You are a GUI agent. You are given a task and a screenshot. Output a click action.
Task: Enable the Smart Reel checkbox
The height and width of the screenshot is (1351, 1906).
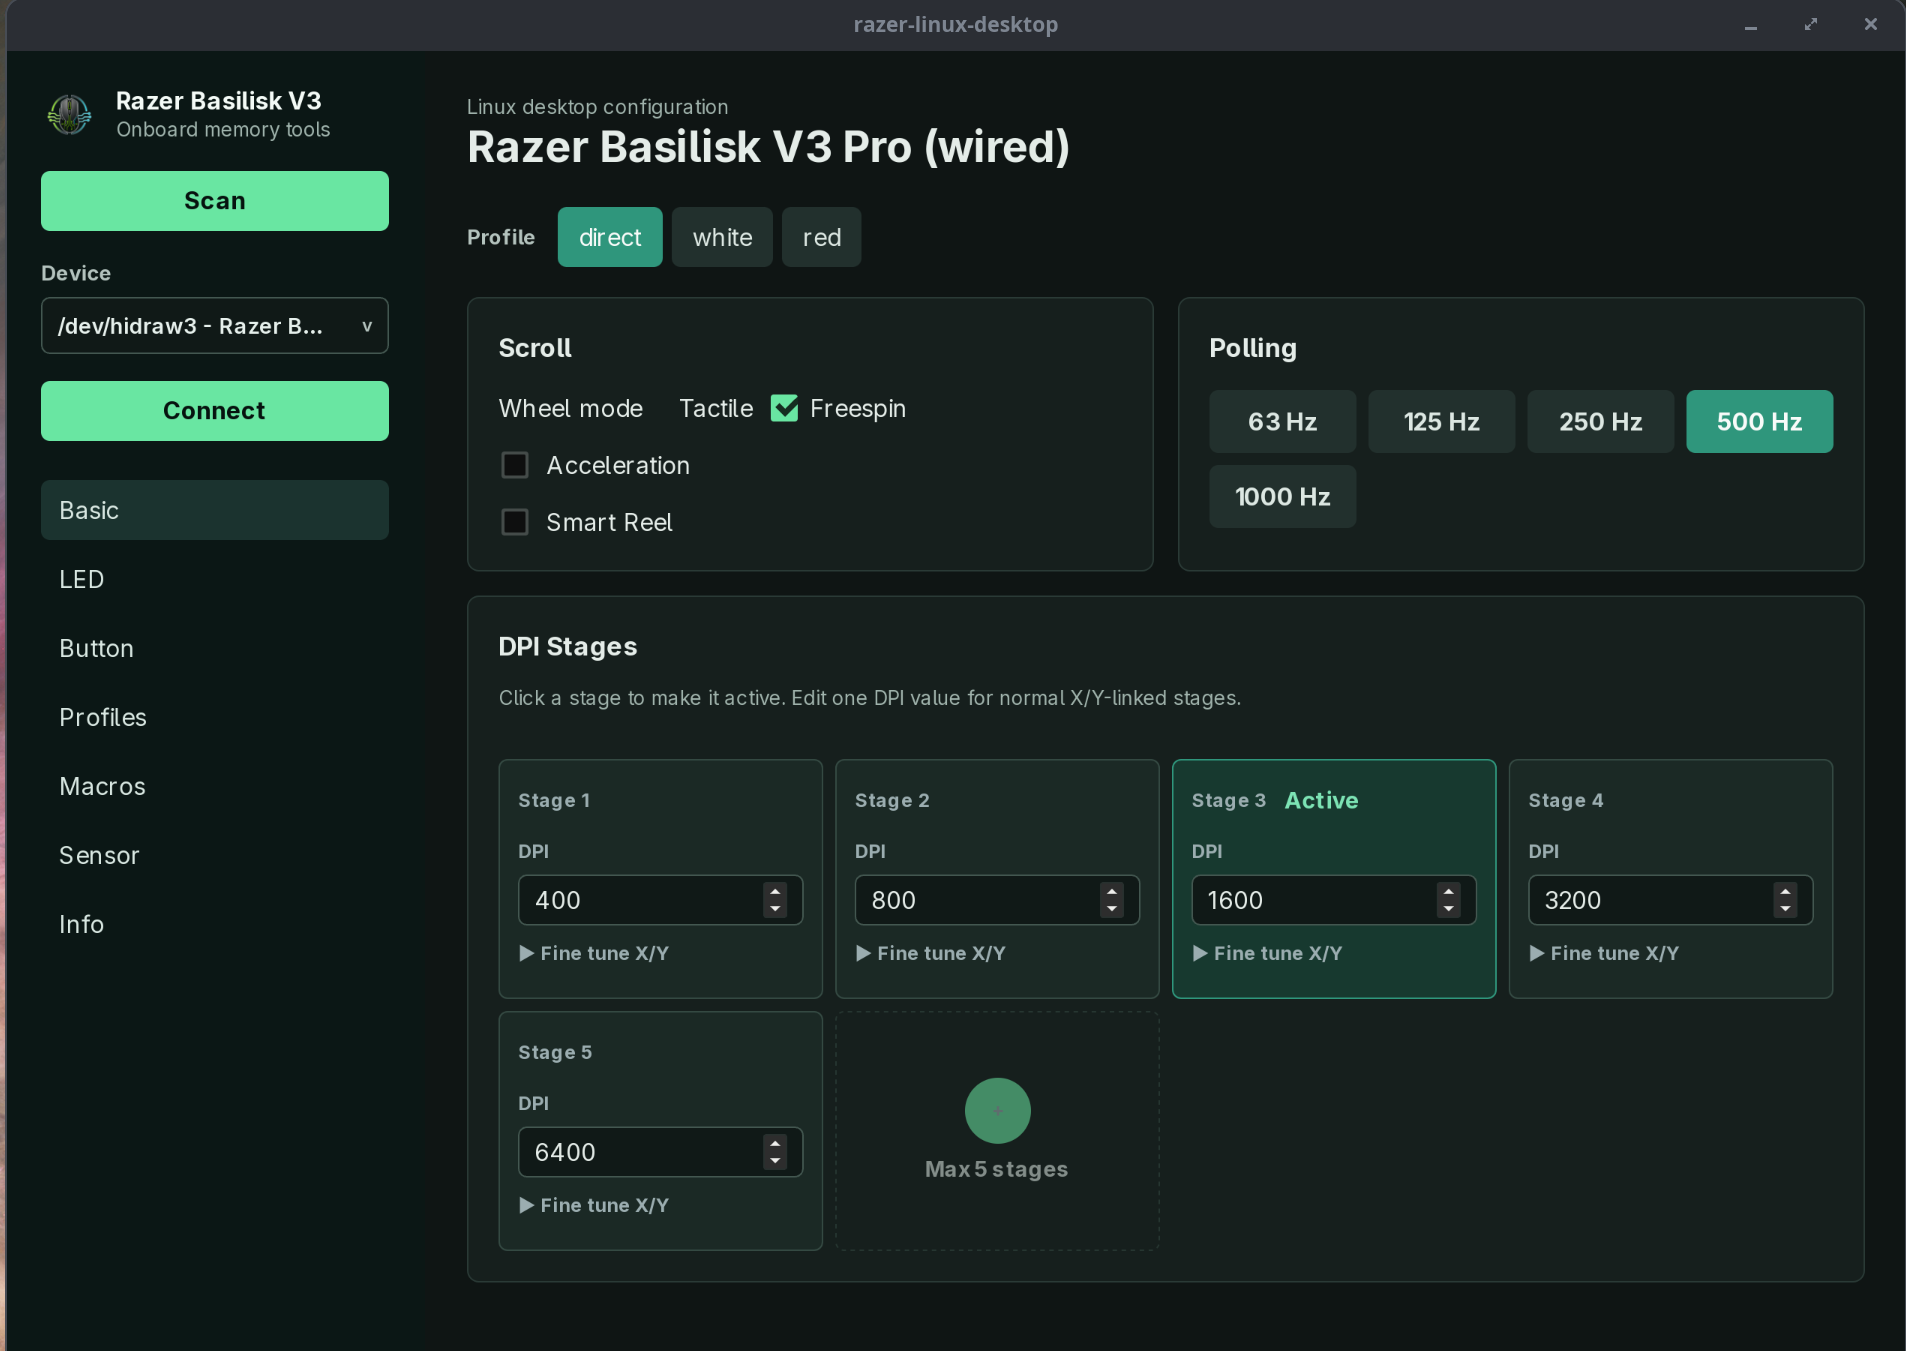pos(515,522)
